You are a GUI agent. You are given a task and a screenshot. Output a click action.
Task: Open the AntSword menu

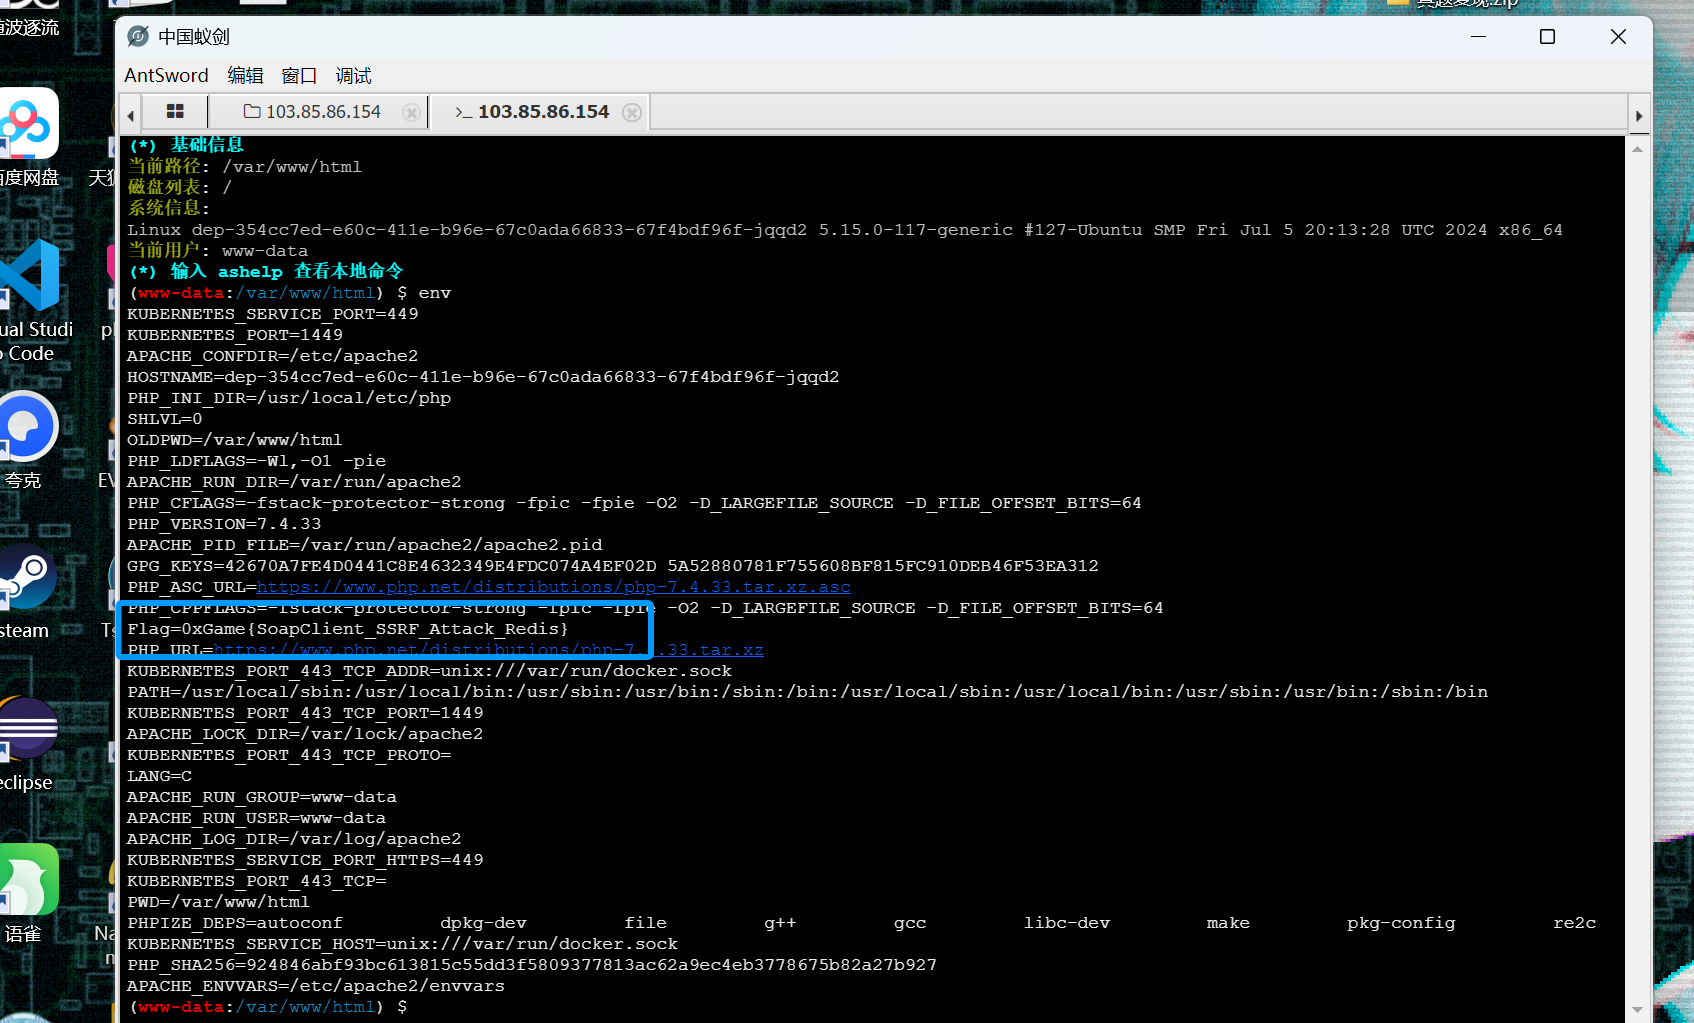166,76
